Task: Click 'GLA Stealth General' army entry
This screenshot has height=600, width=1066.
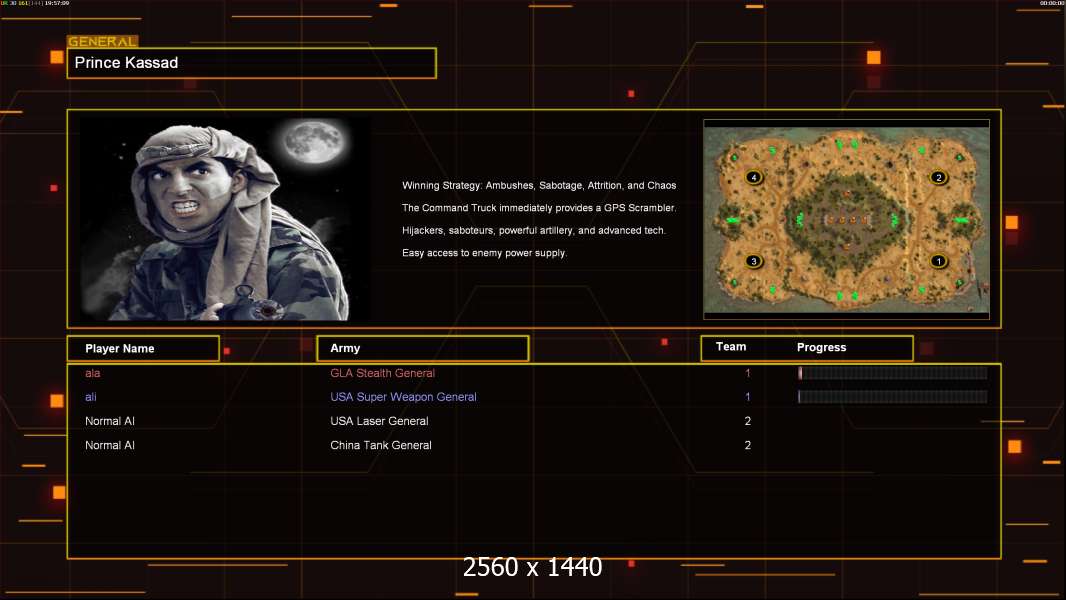Action: [382, 373]
